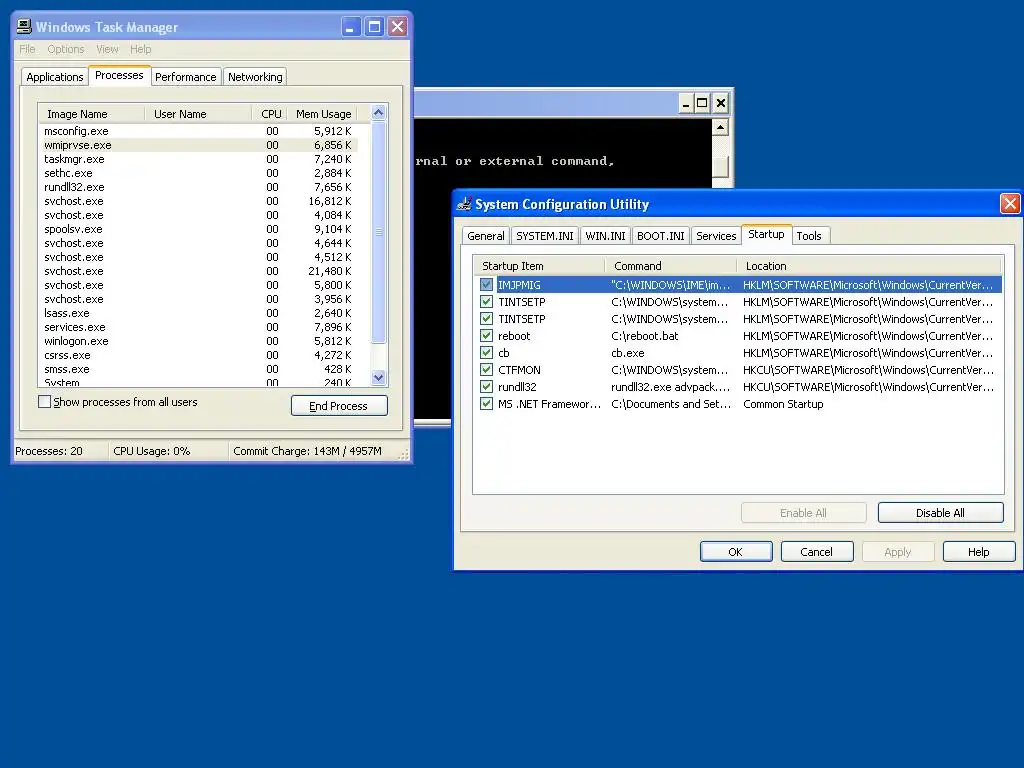1024x768 pixels.
Task: Select the rundll32.exe process row
Action: 199,187
